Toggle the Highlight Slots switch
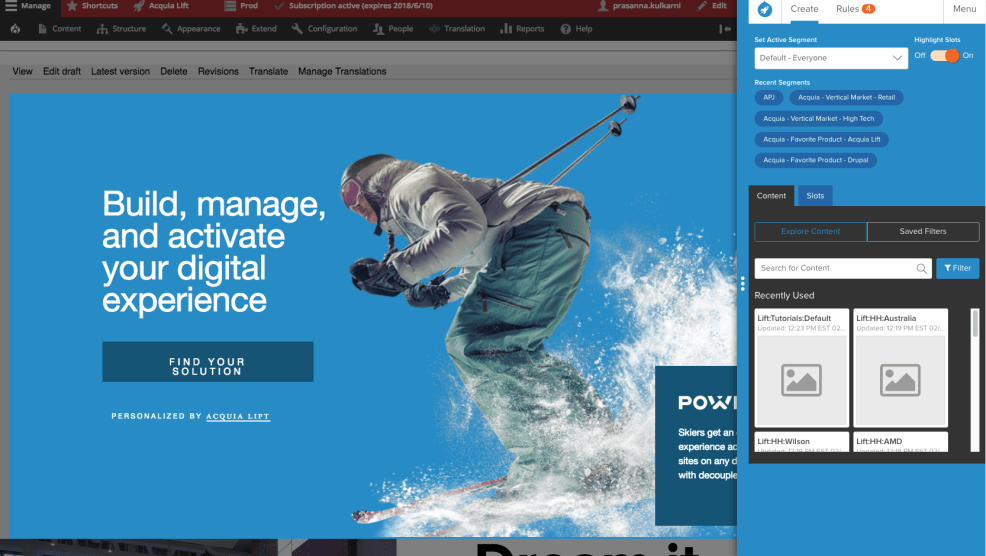This screenshot has width=986, height=556. [944, 56]
